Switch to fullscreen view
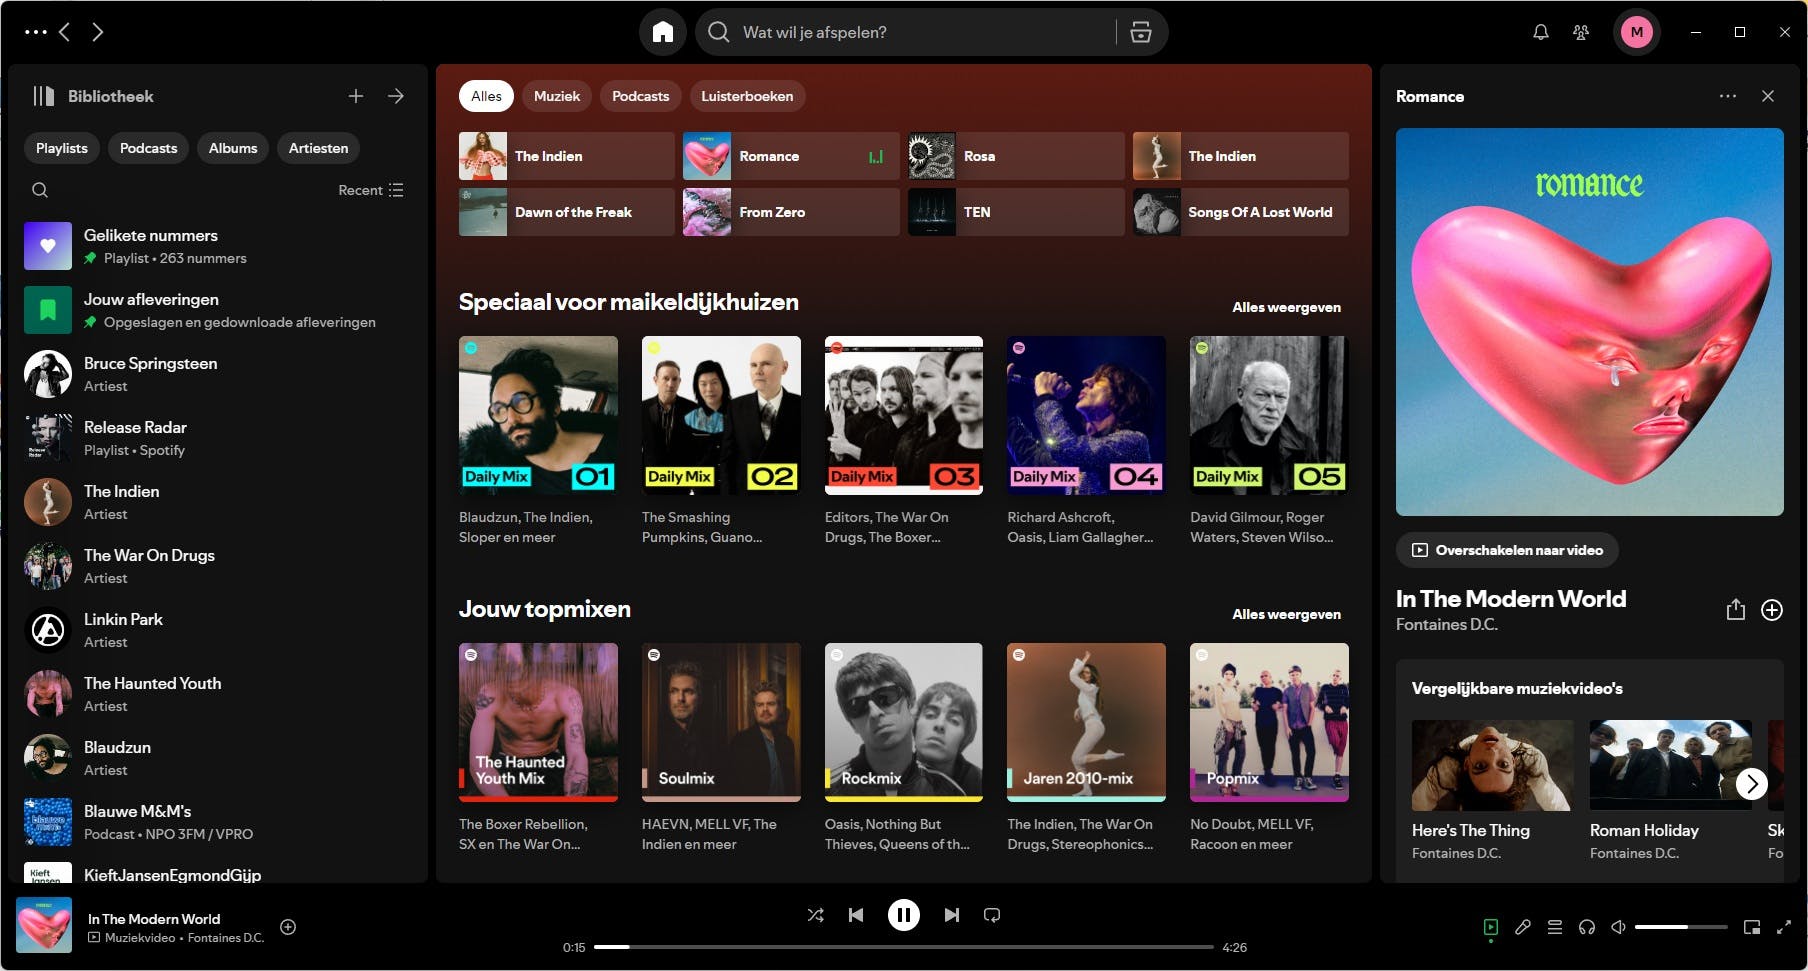The height and width of the screenshot is (971, 1808). click(x=1784, y=927)
